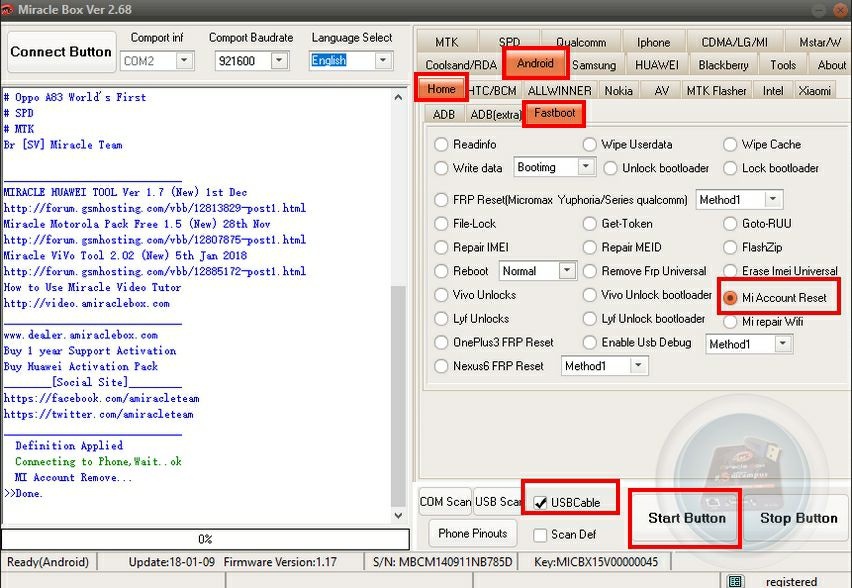
Task: Switch to the MTK tab
Action: click(447, 42)
